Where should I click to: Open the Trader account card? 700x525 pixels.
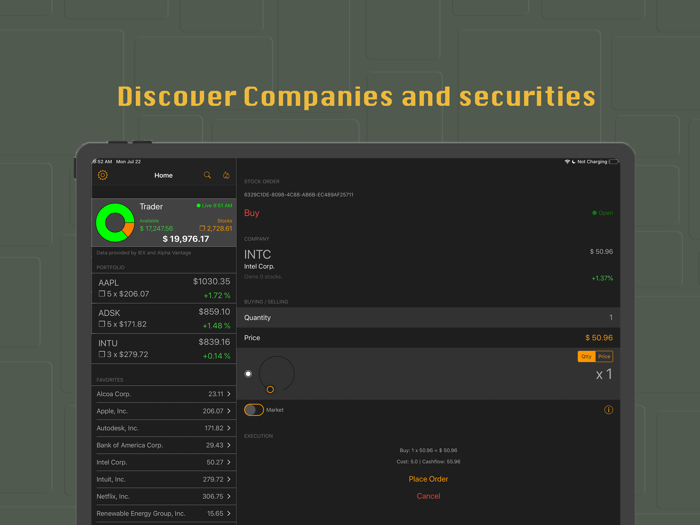pyautogui.click(x=164, y=222)
